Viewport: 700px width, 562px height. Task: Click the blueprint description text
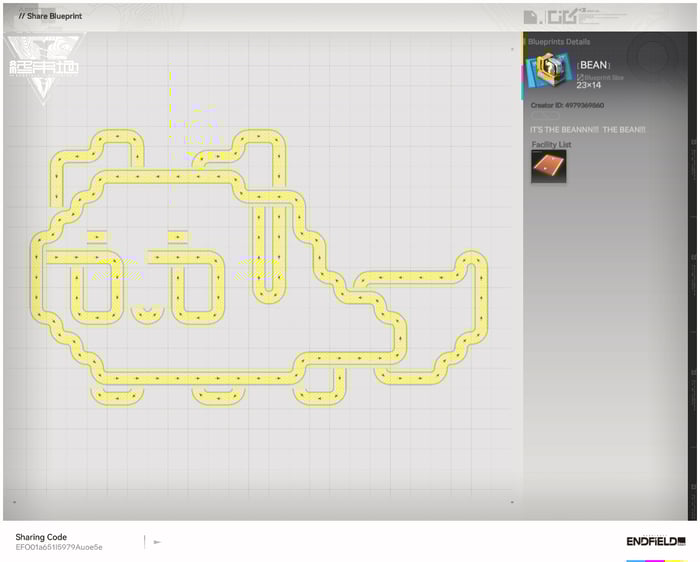coord(587,130)
